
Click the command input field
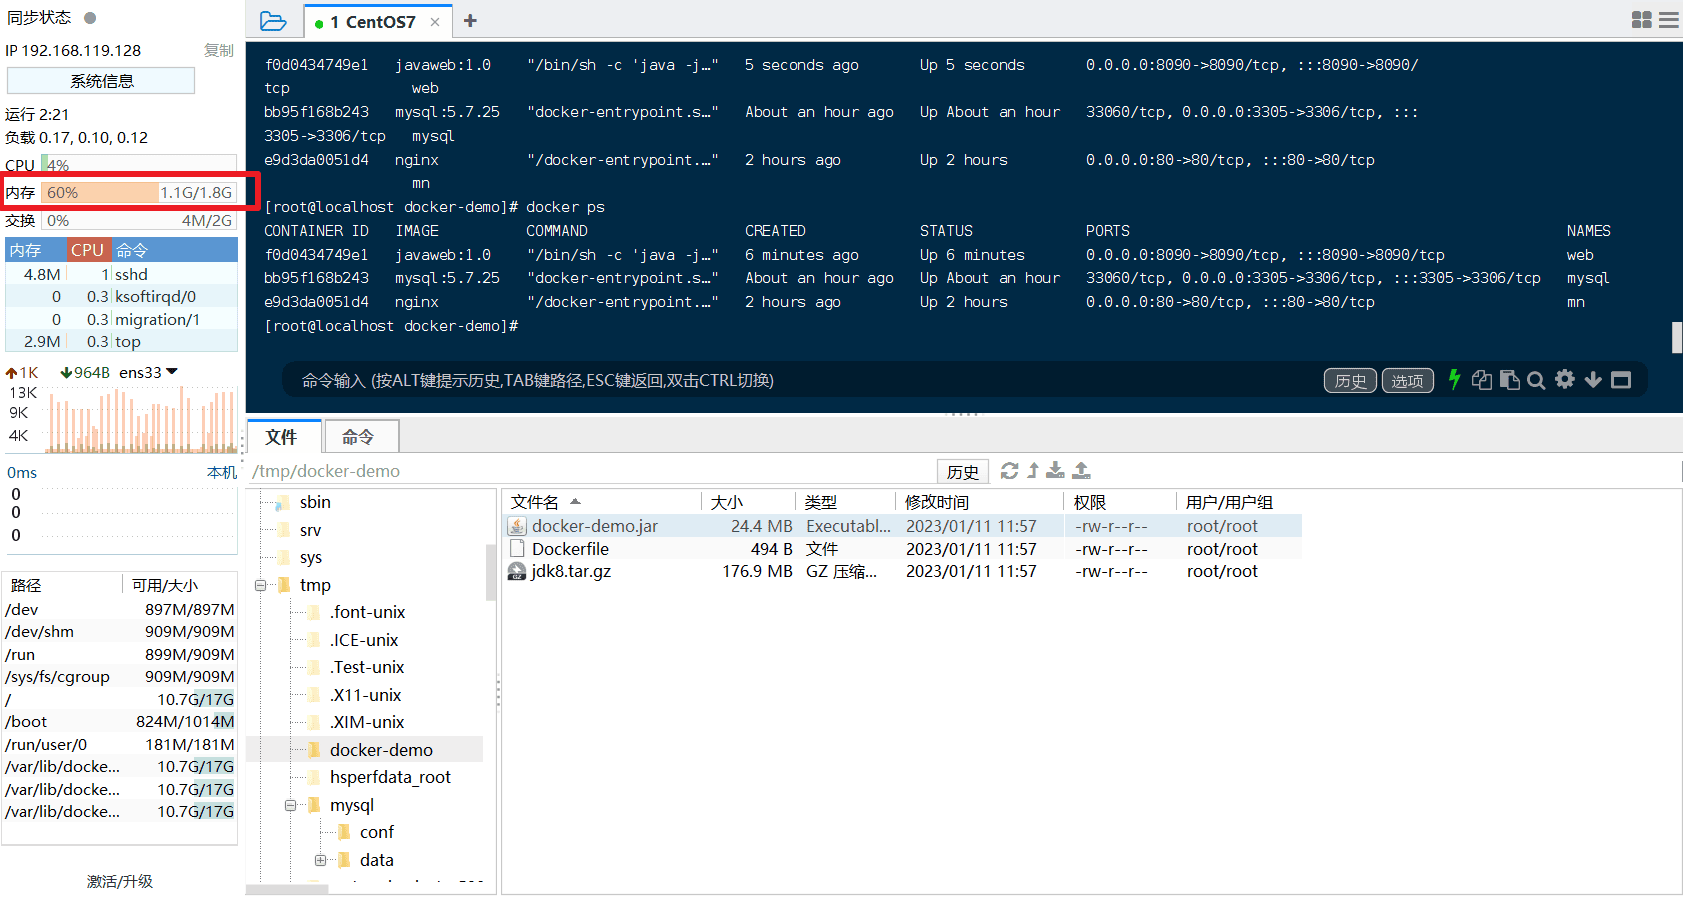800,380
